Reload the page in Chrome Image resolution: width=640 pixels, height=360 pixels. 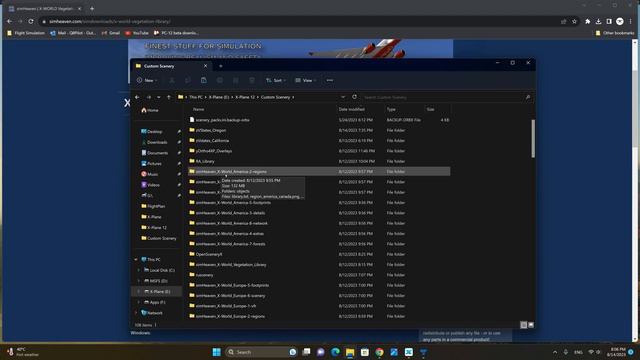click(x=31, y=21)
